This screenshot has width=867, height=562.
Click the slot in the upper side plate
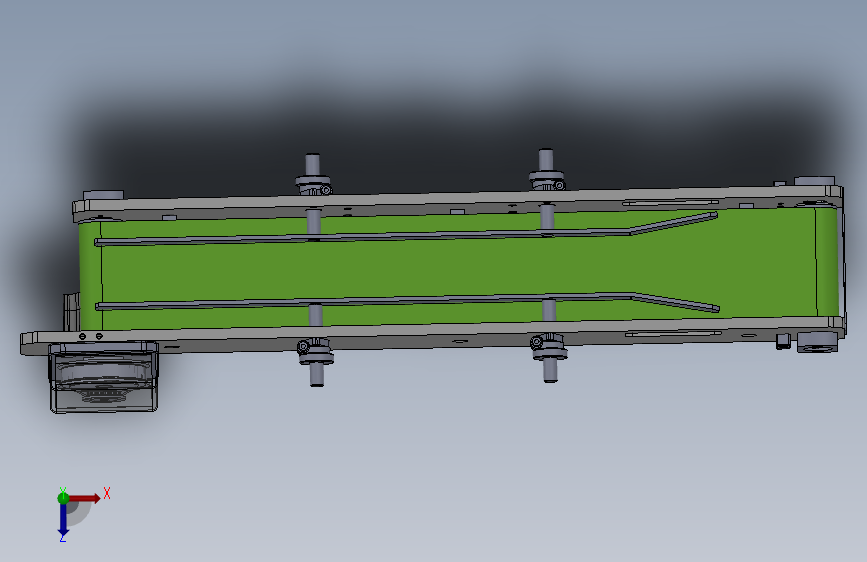point(670,202)
